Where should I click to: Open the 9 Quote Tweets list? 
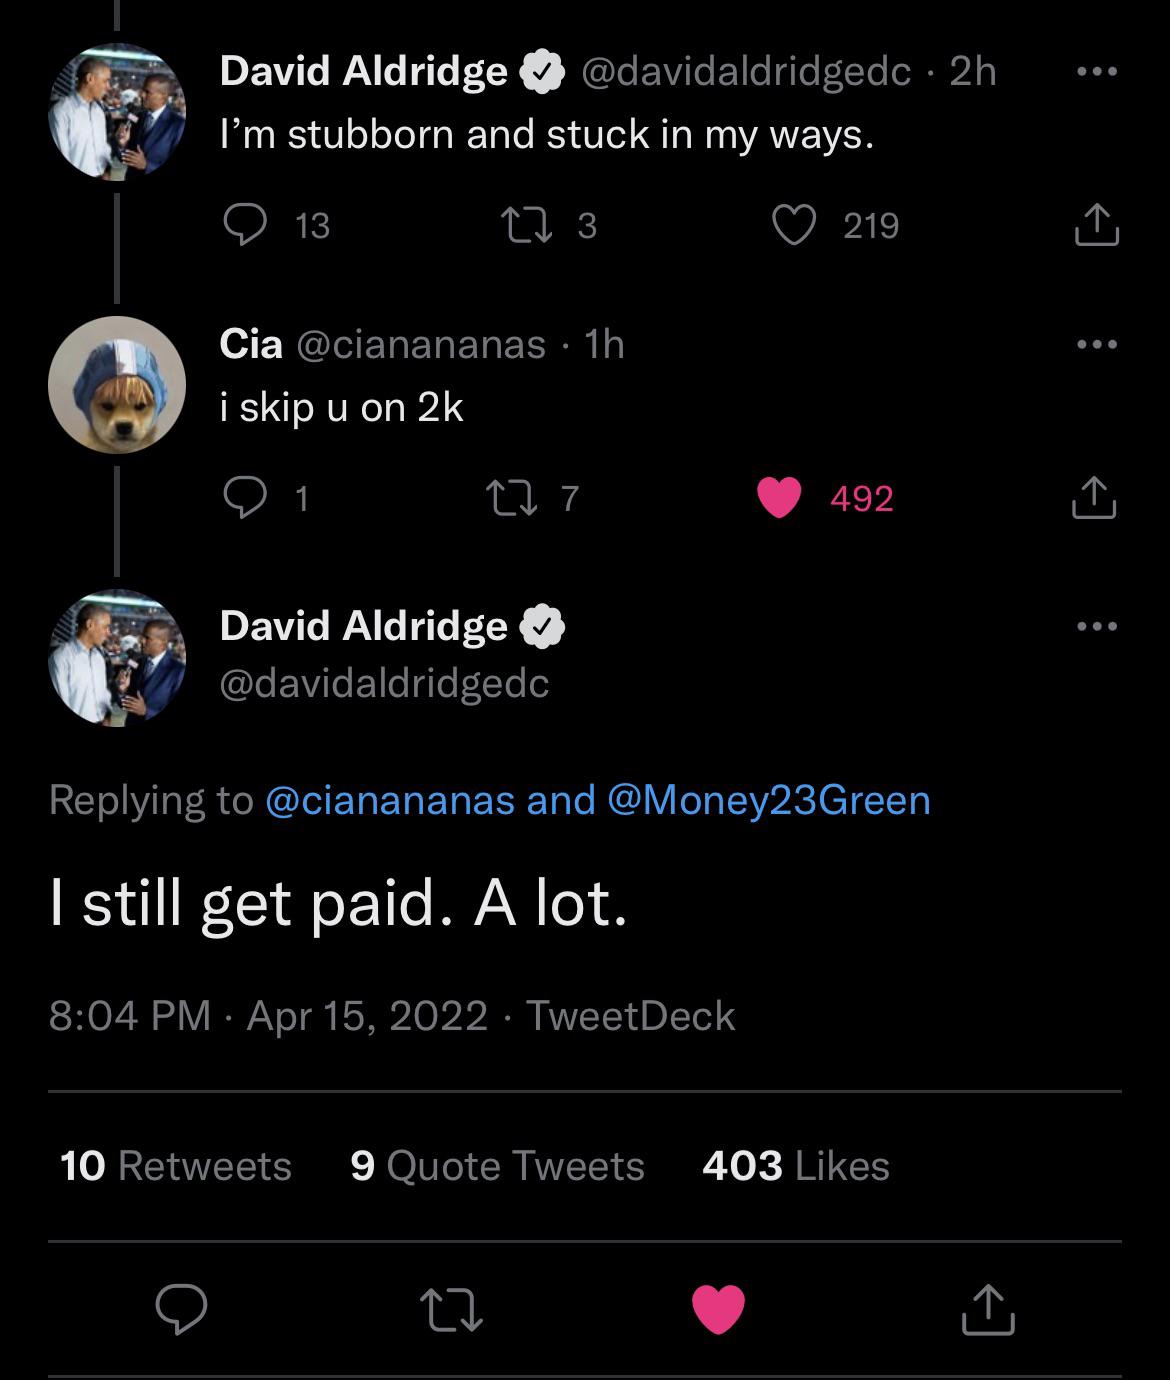tap(494, 1165)
